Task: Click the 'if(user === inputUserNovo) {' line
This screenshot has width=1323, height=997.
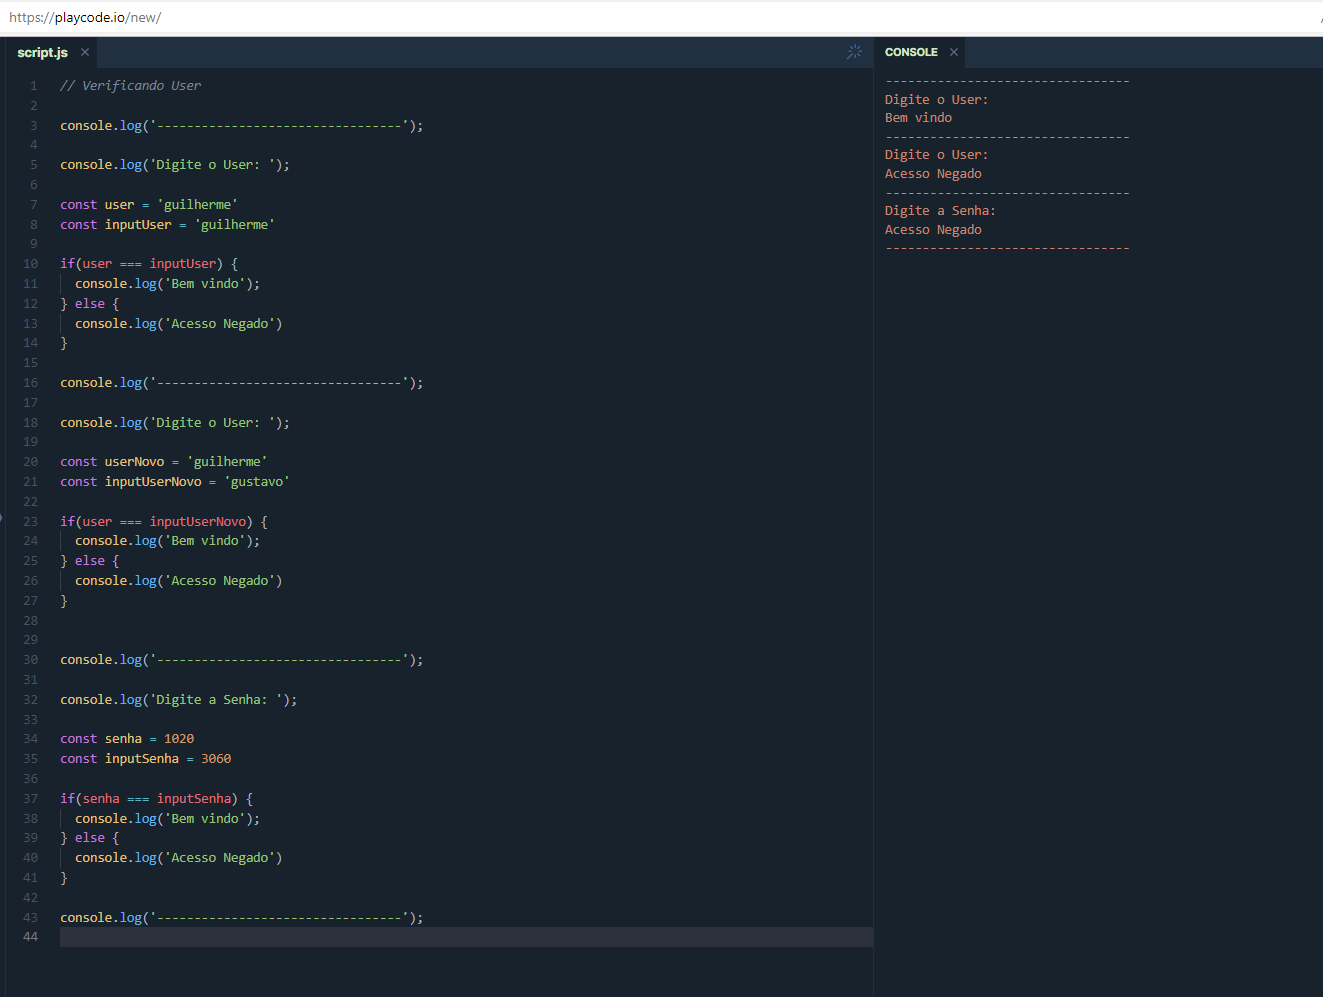Action: [164, 522]
